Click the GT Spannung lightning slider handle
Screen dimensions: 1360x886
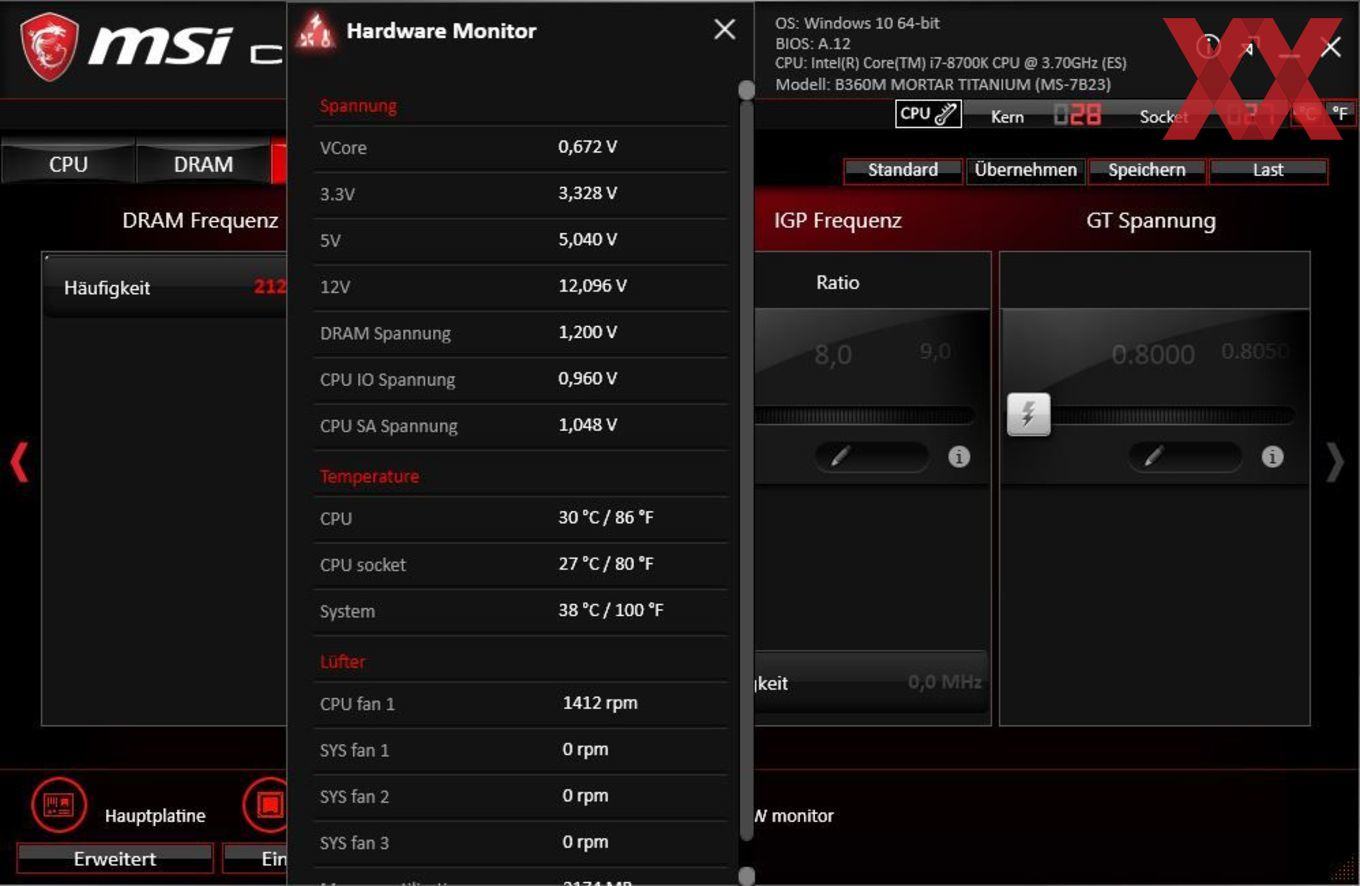[x=1029, y=414]
